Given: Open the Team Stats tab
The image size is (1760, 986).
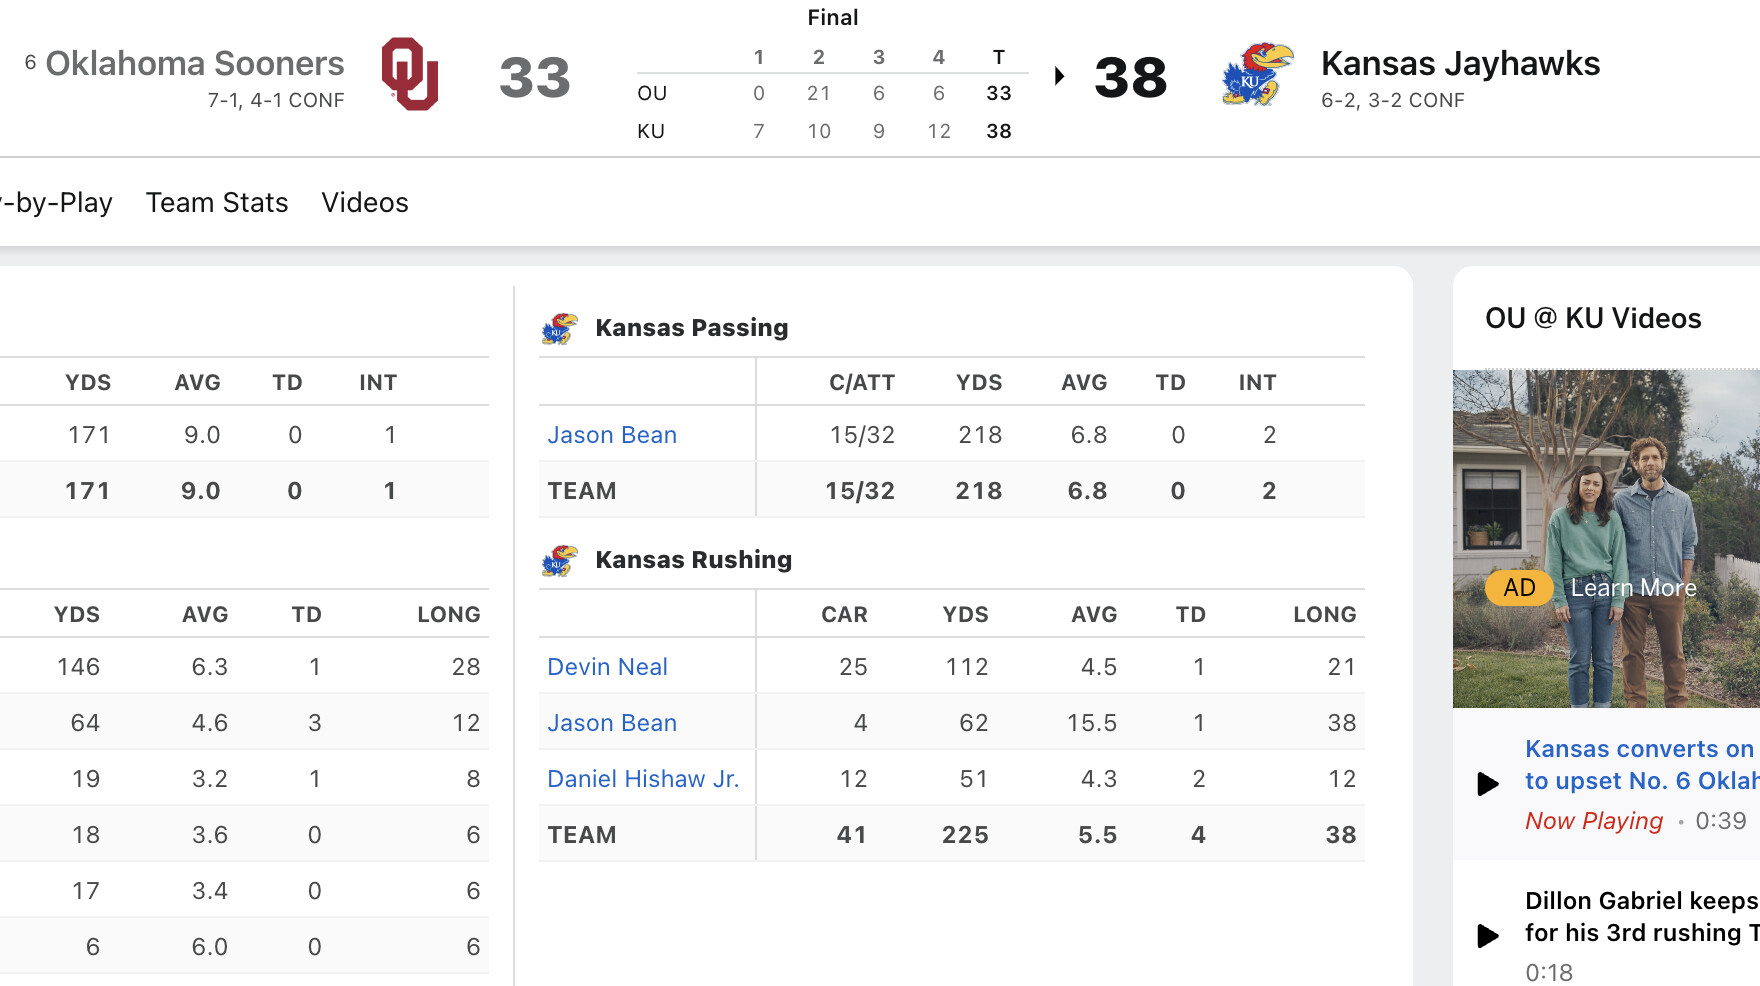Looking at the screenshot, I should pos(217,203).
